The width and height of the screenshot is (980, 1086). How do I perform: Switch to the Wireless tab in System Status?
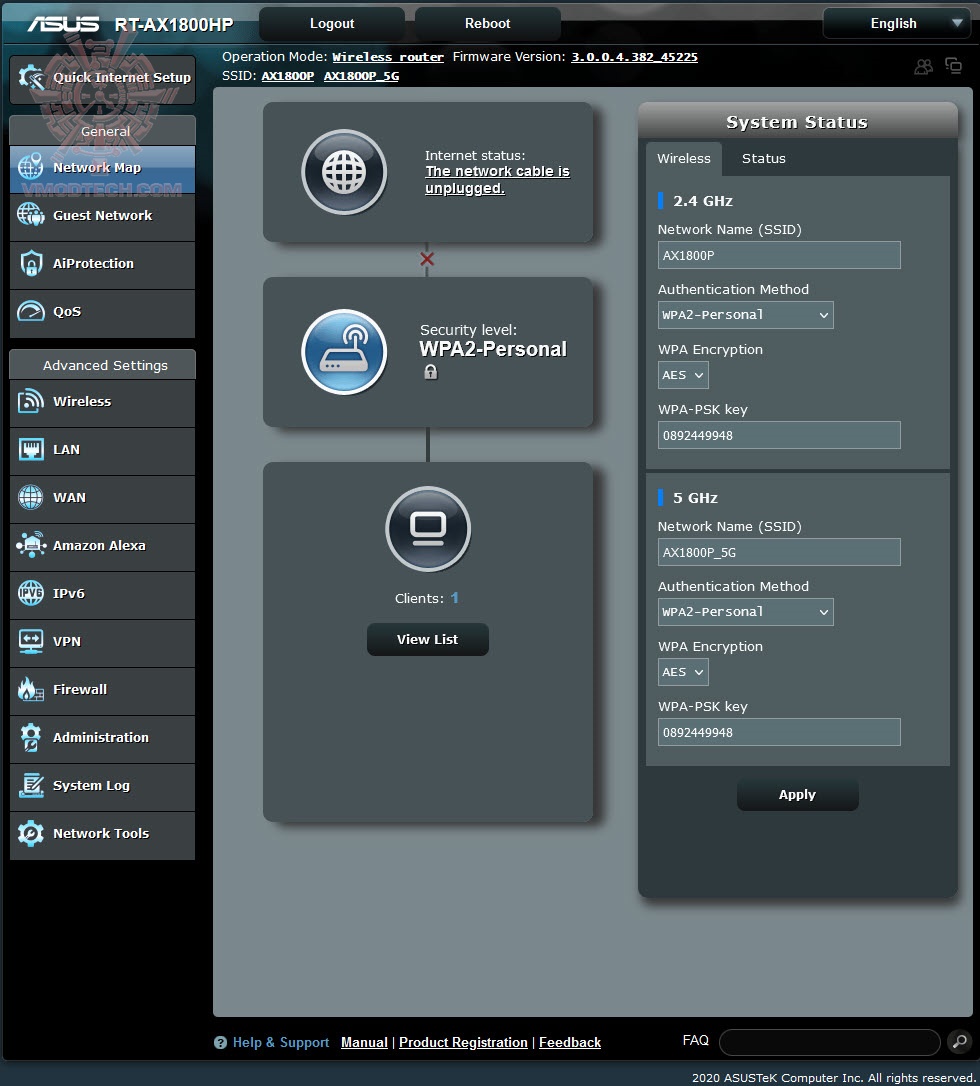[684, 159]
